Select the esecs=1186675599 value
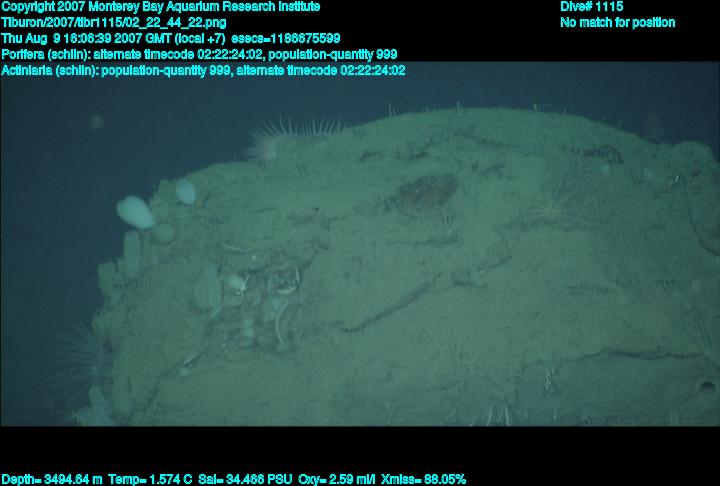 [286, 39]
